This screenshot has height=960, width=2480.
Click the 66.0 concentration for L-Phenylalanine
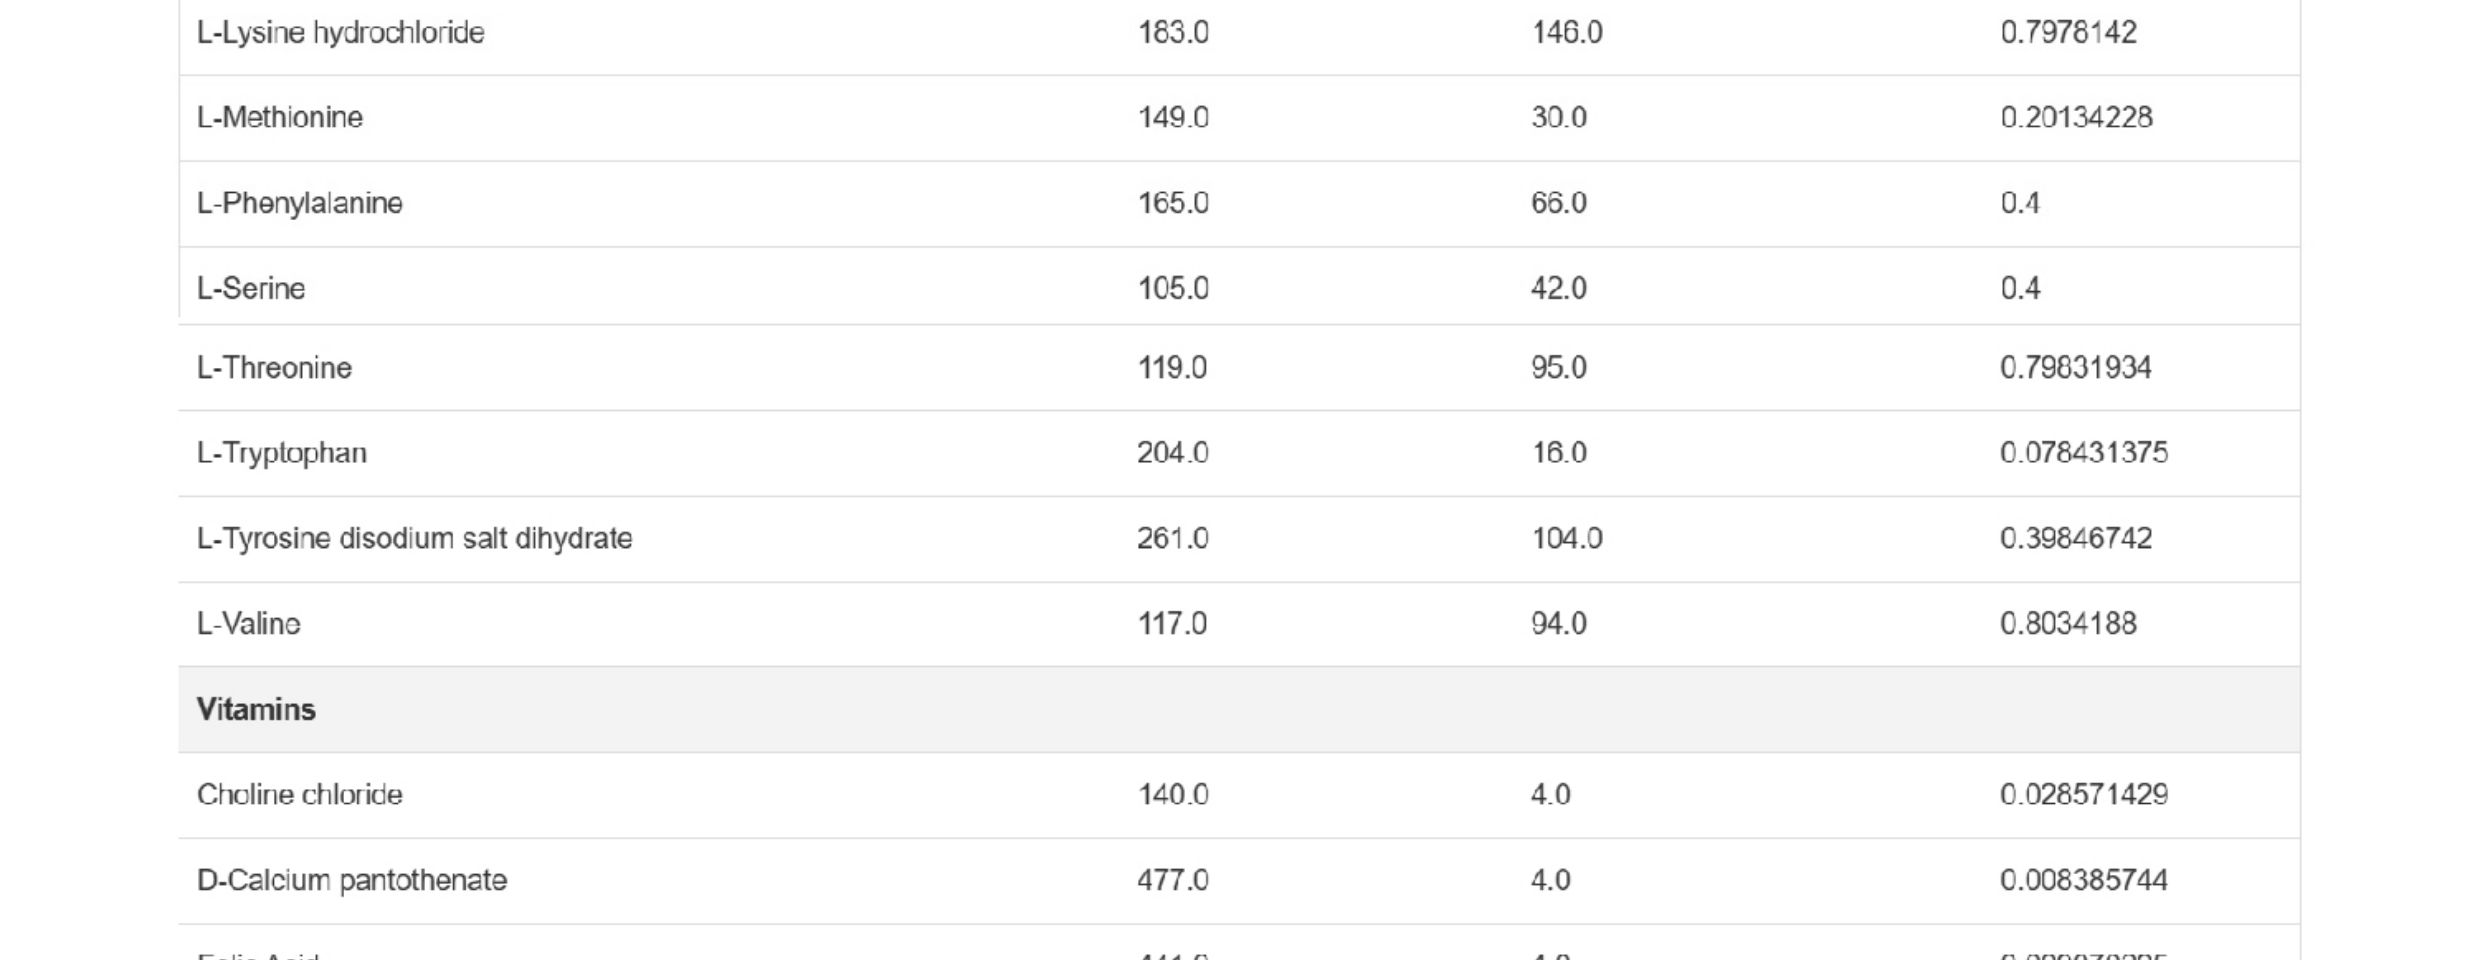(1558, 203)
